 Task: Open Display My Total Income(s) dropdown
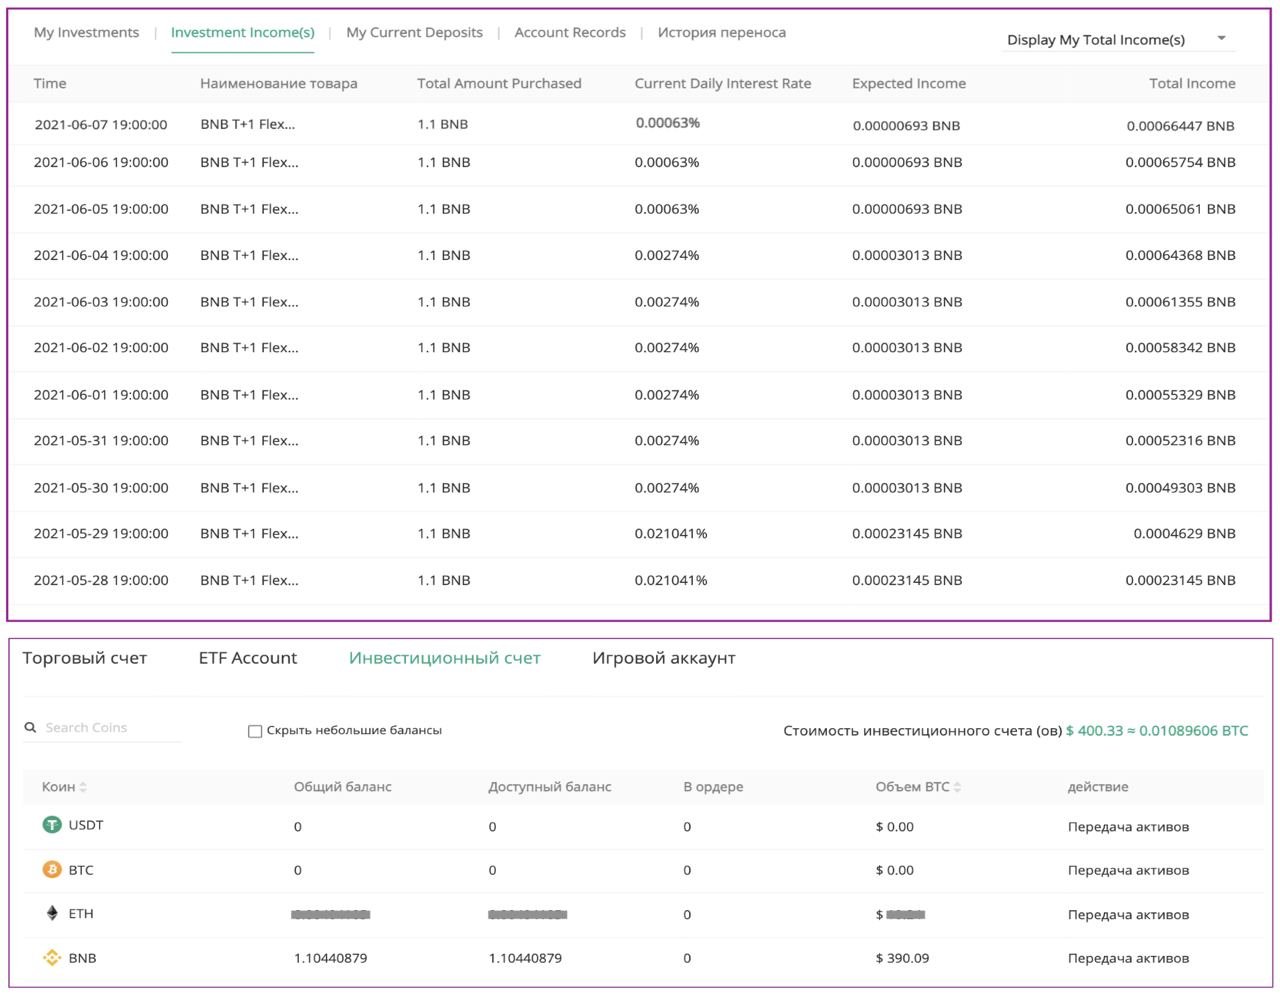pos(1095,40)
